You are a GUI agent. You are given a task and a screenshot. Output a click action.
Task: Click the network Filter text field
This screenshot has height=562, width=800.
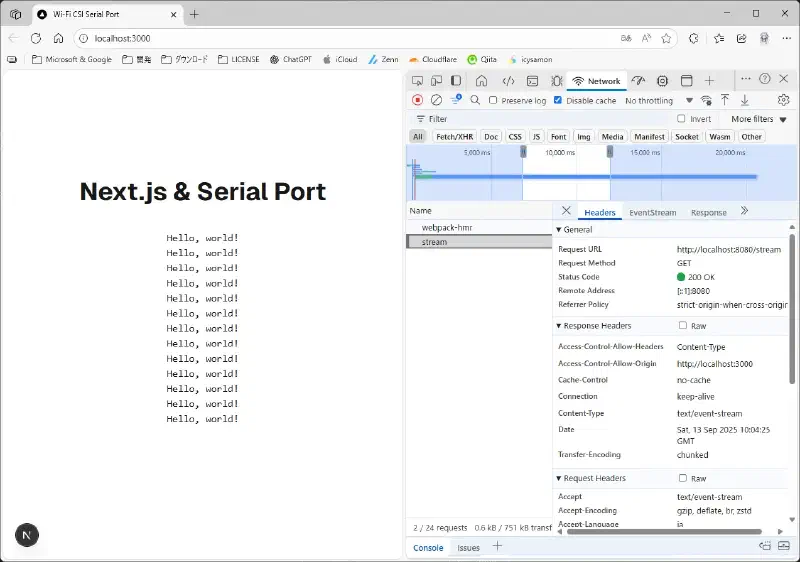(541, 119)
